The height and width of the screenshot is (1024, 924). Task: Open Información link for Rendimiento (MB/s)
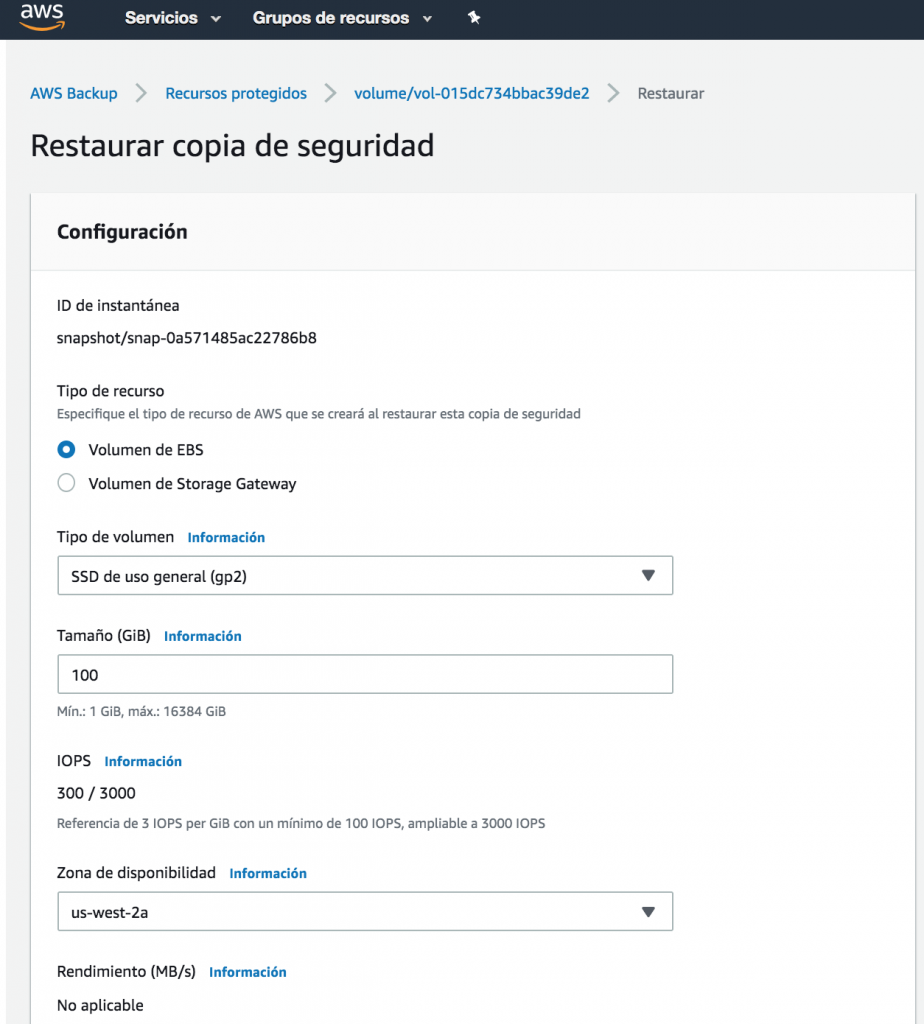click(x=248, y=972)
